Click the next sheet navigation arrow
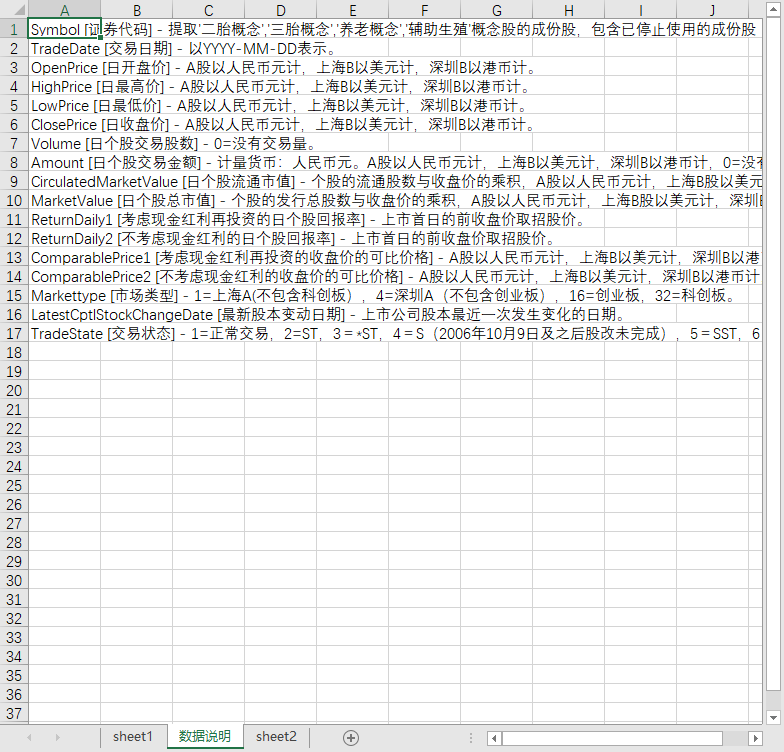The height and width of the screenshot is (752, 784). pyautogui.click(x=58, y=738)
